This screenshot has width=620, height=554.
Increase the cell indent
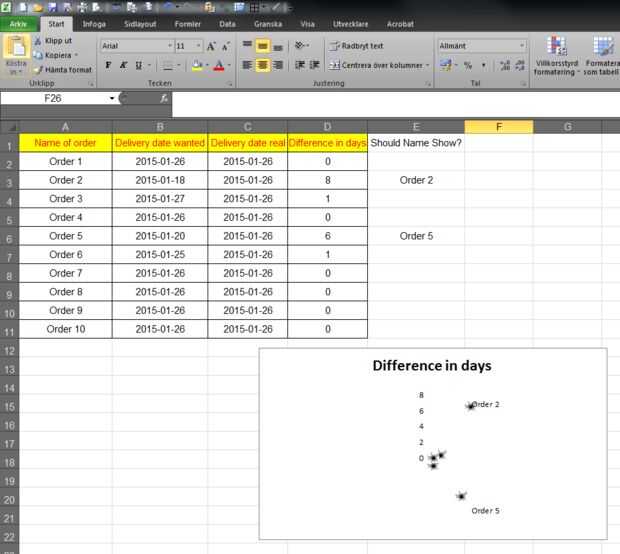tap(315, 65)
